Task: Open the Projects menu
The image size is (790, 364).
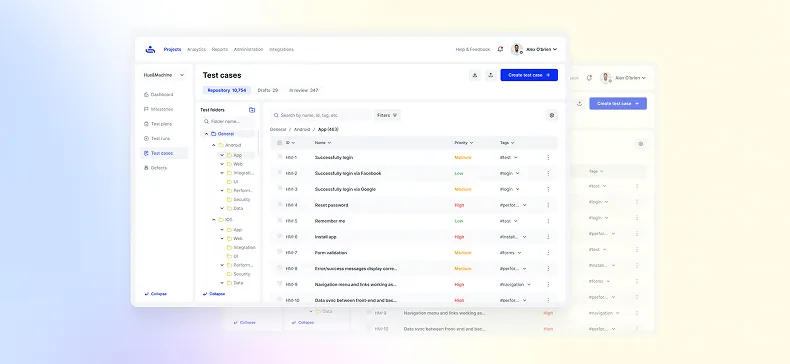Action: [x=172, y=49]
